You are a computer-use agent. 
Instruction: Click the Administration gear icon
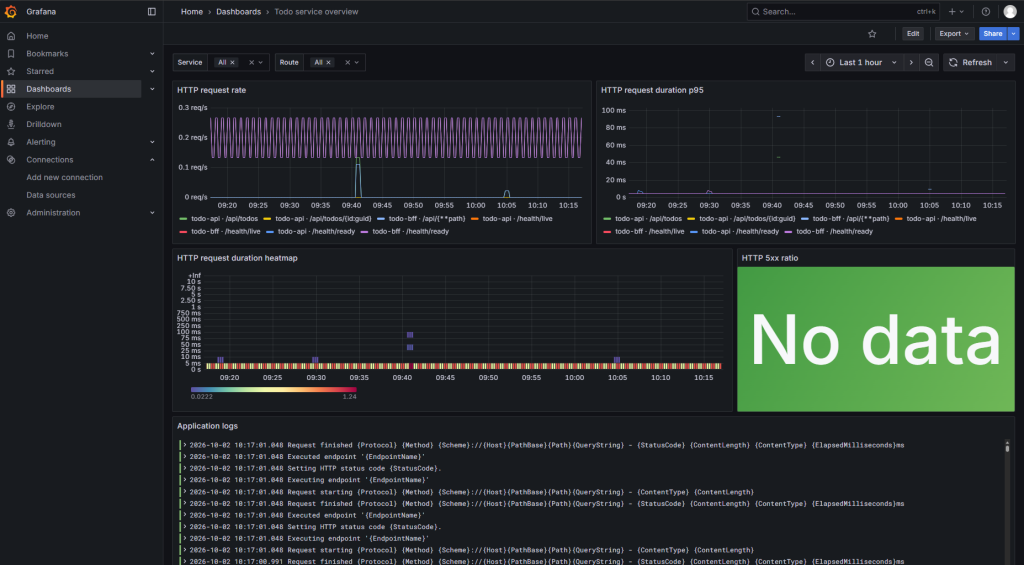(x=11, y=212)
